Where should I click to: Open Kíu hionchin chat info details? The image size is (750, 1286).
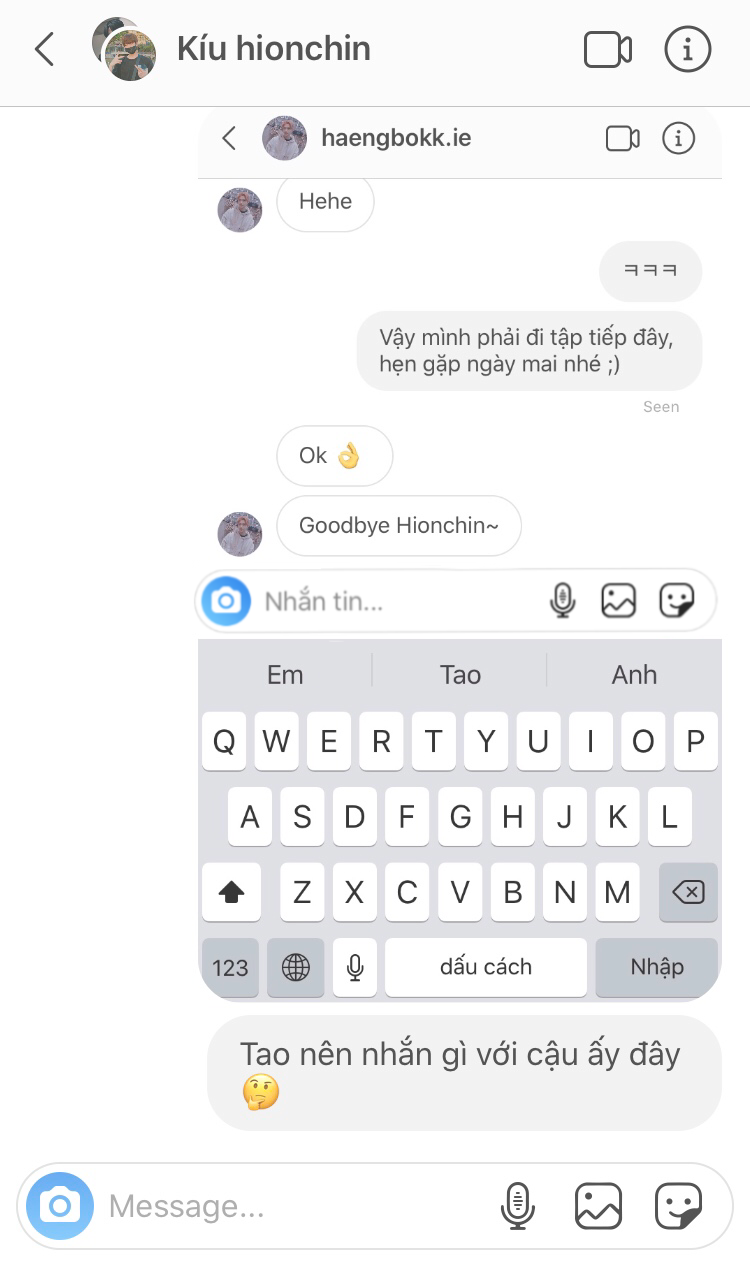(x=688, y=50)
